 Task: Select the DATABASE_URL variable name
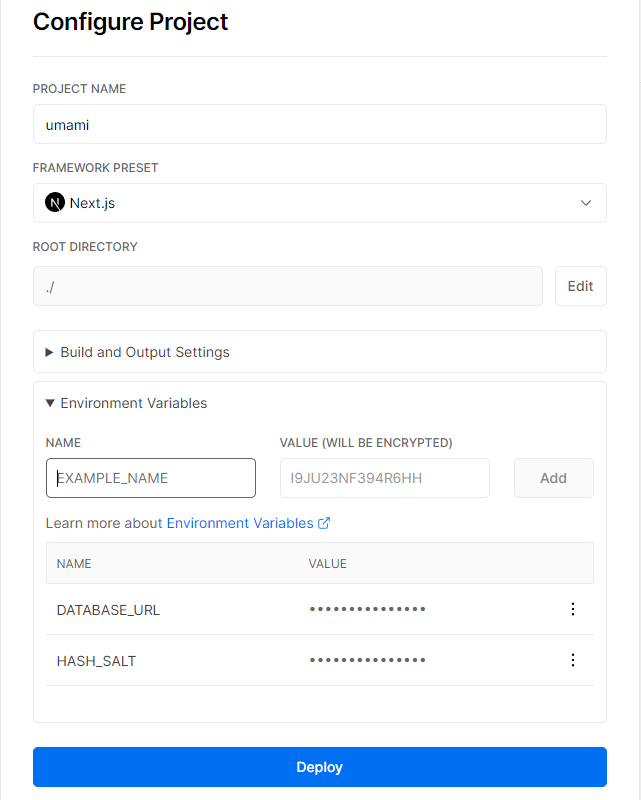pyautogui.click(x=108, y=610)
